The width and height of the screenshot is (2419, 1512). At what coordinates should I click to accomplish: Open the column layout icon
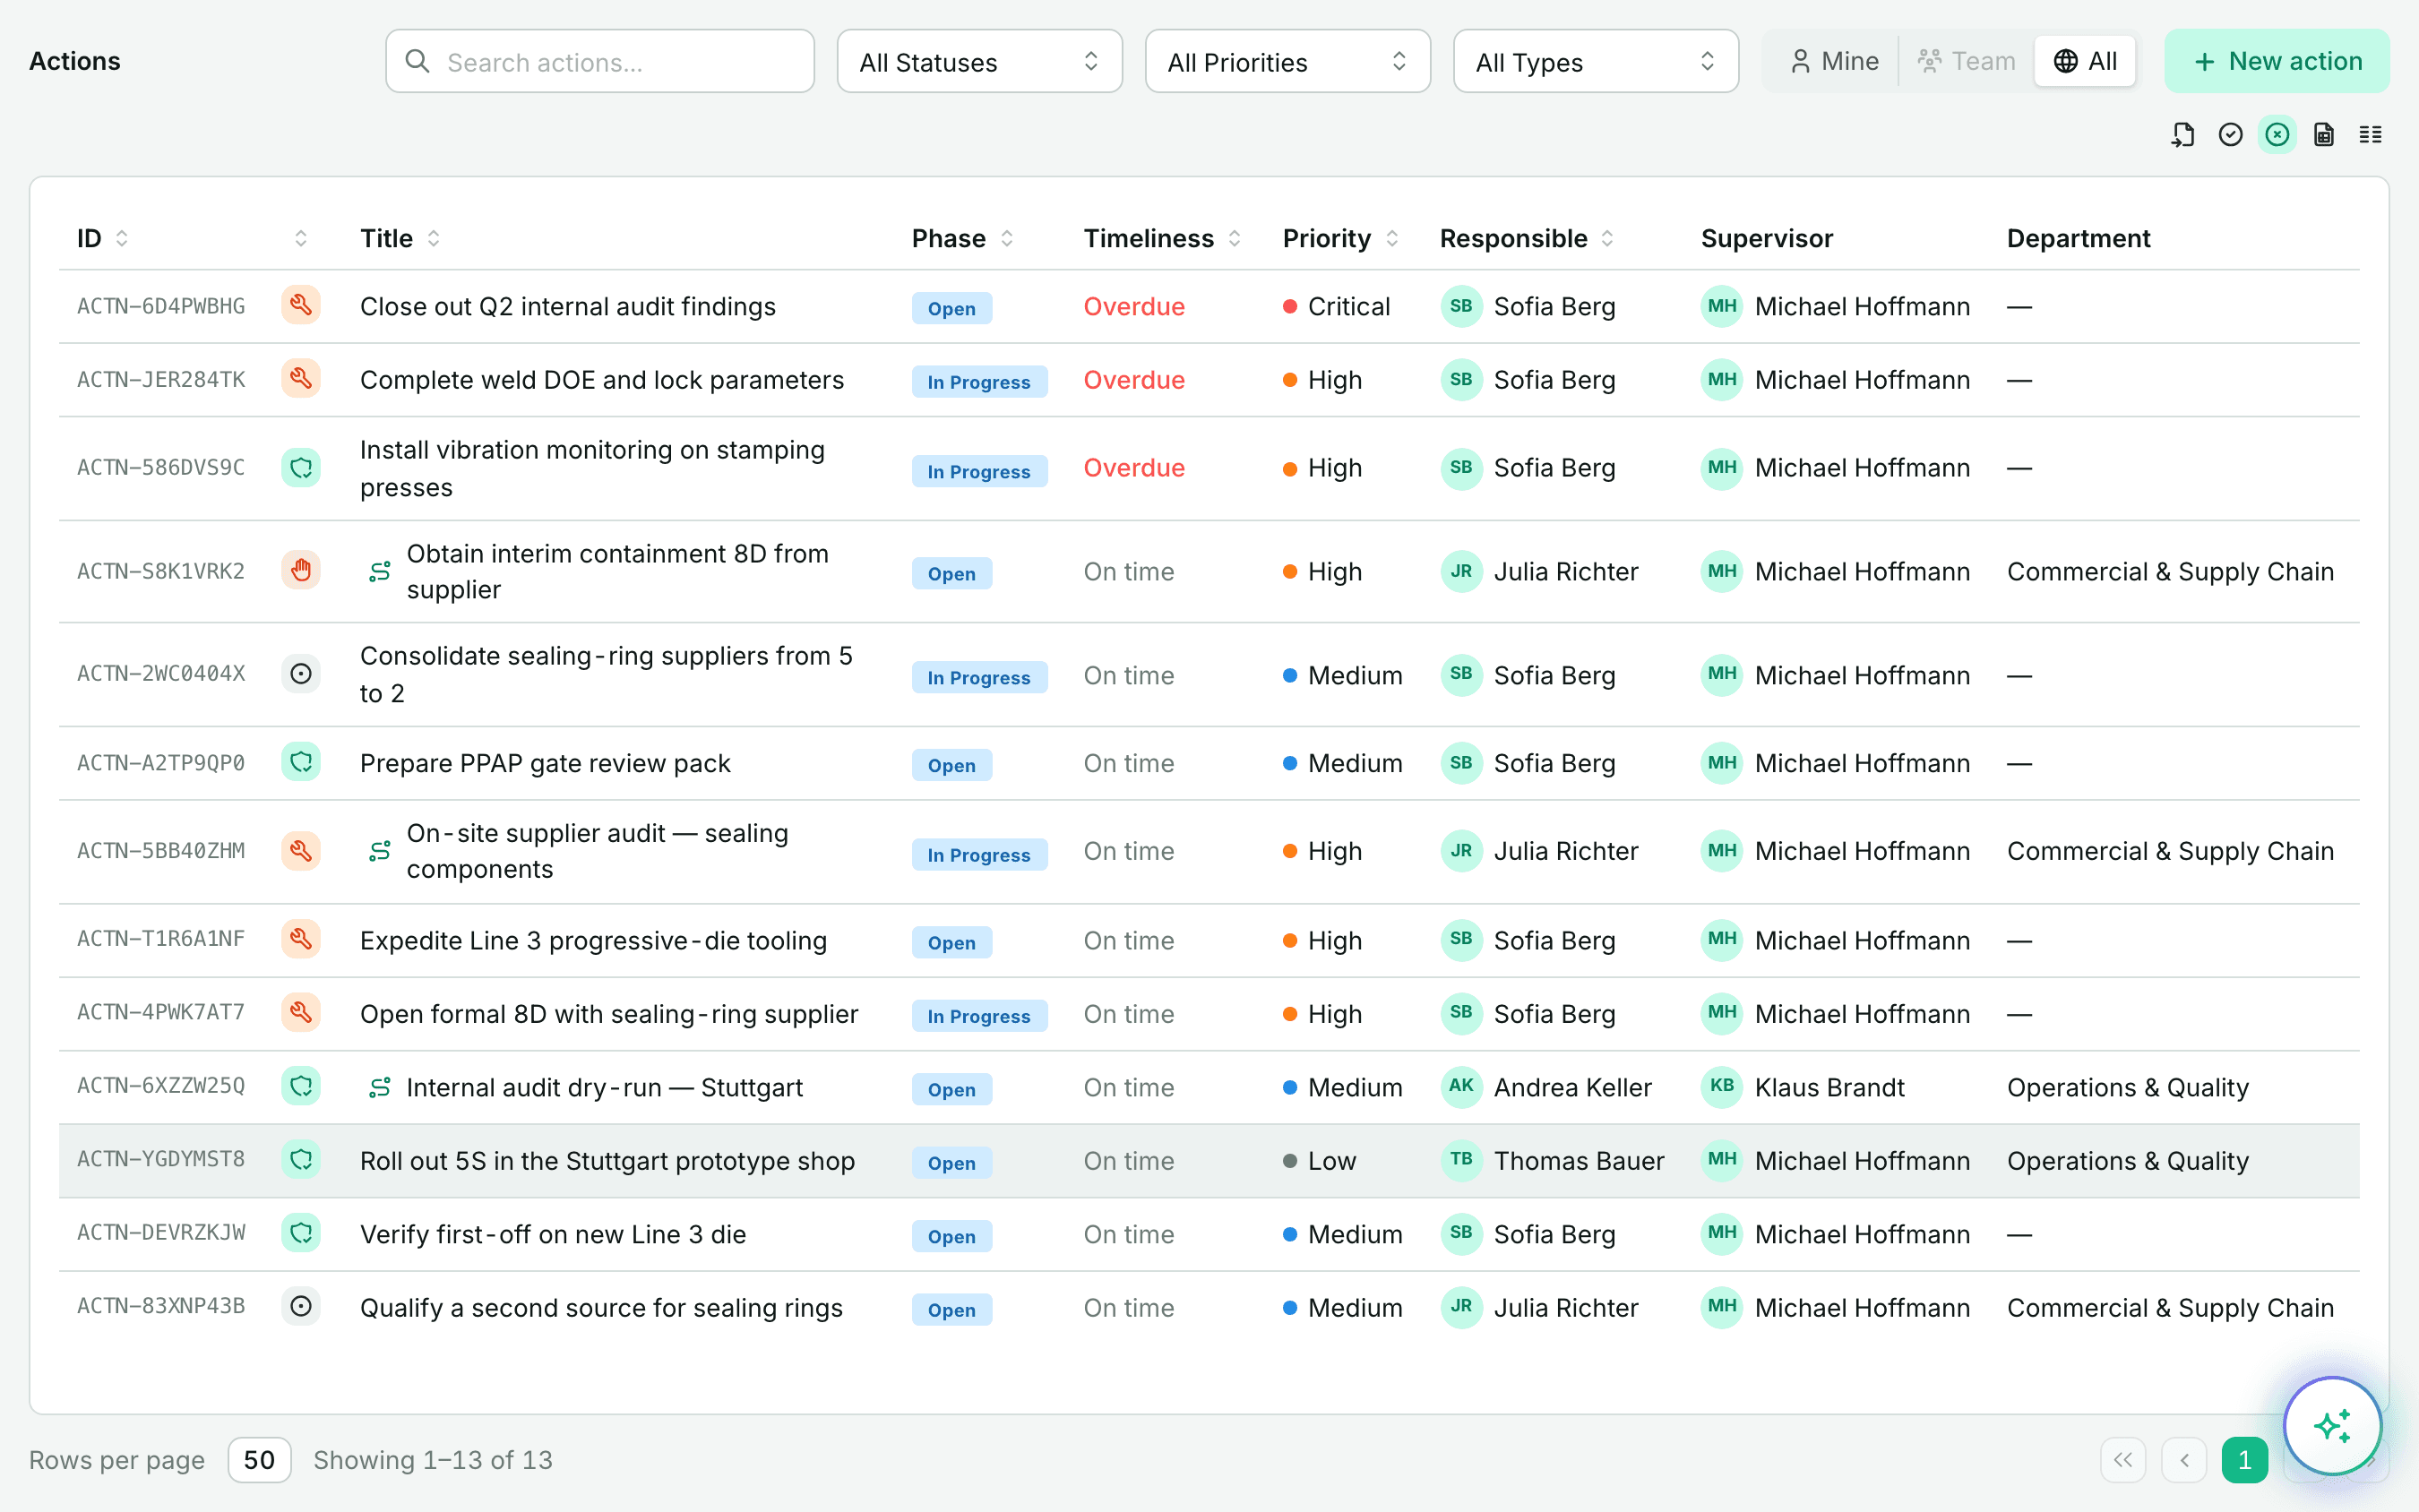pos(2370,135)
